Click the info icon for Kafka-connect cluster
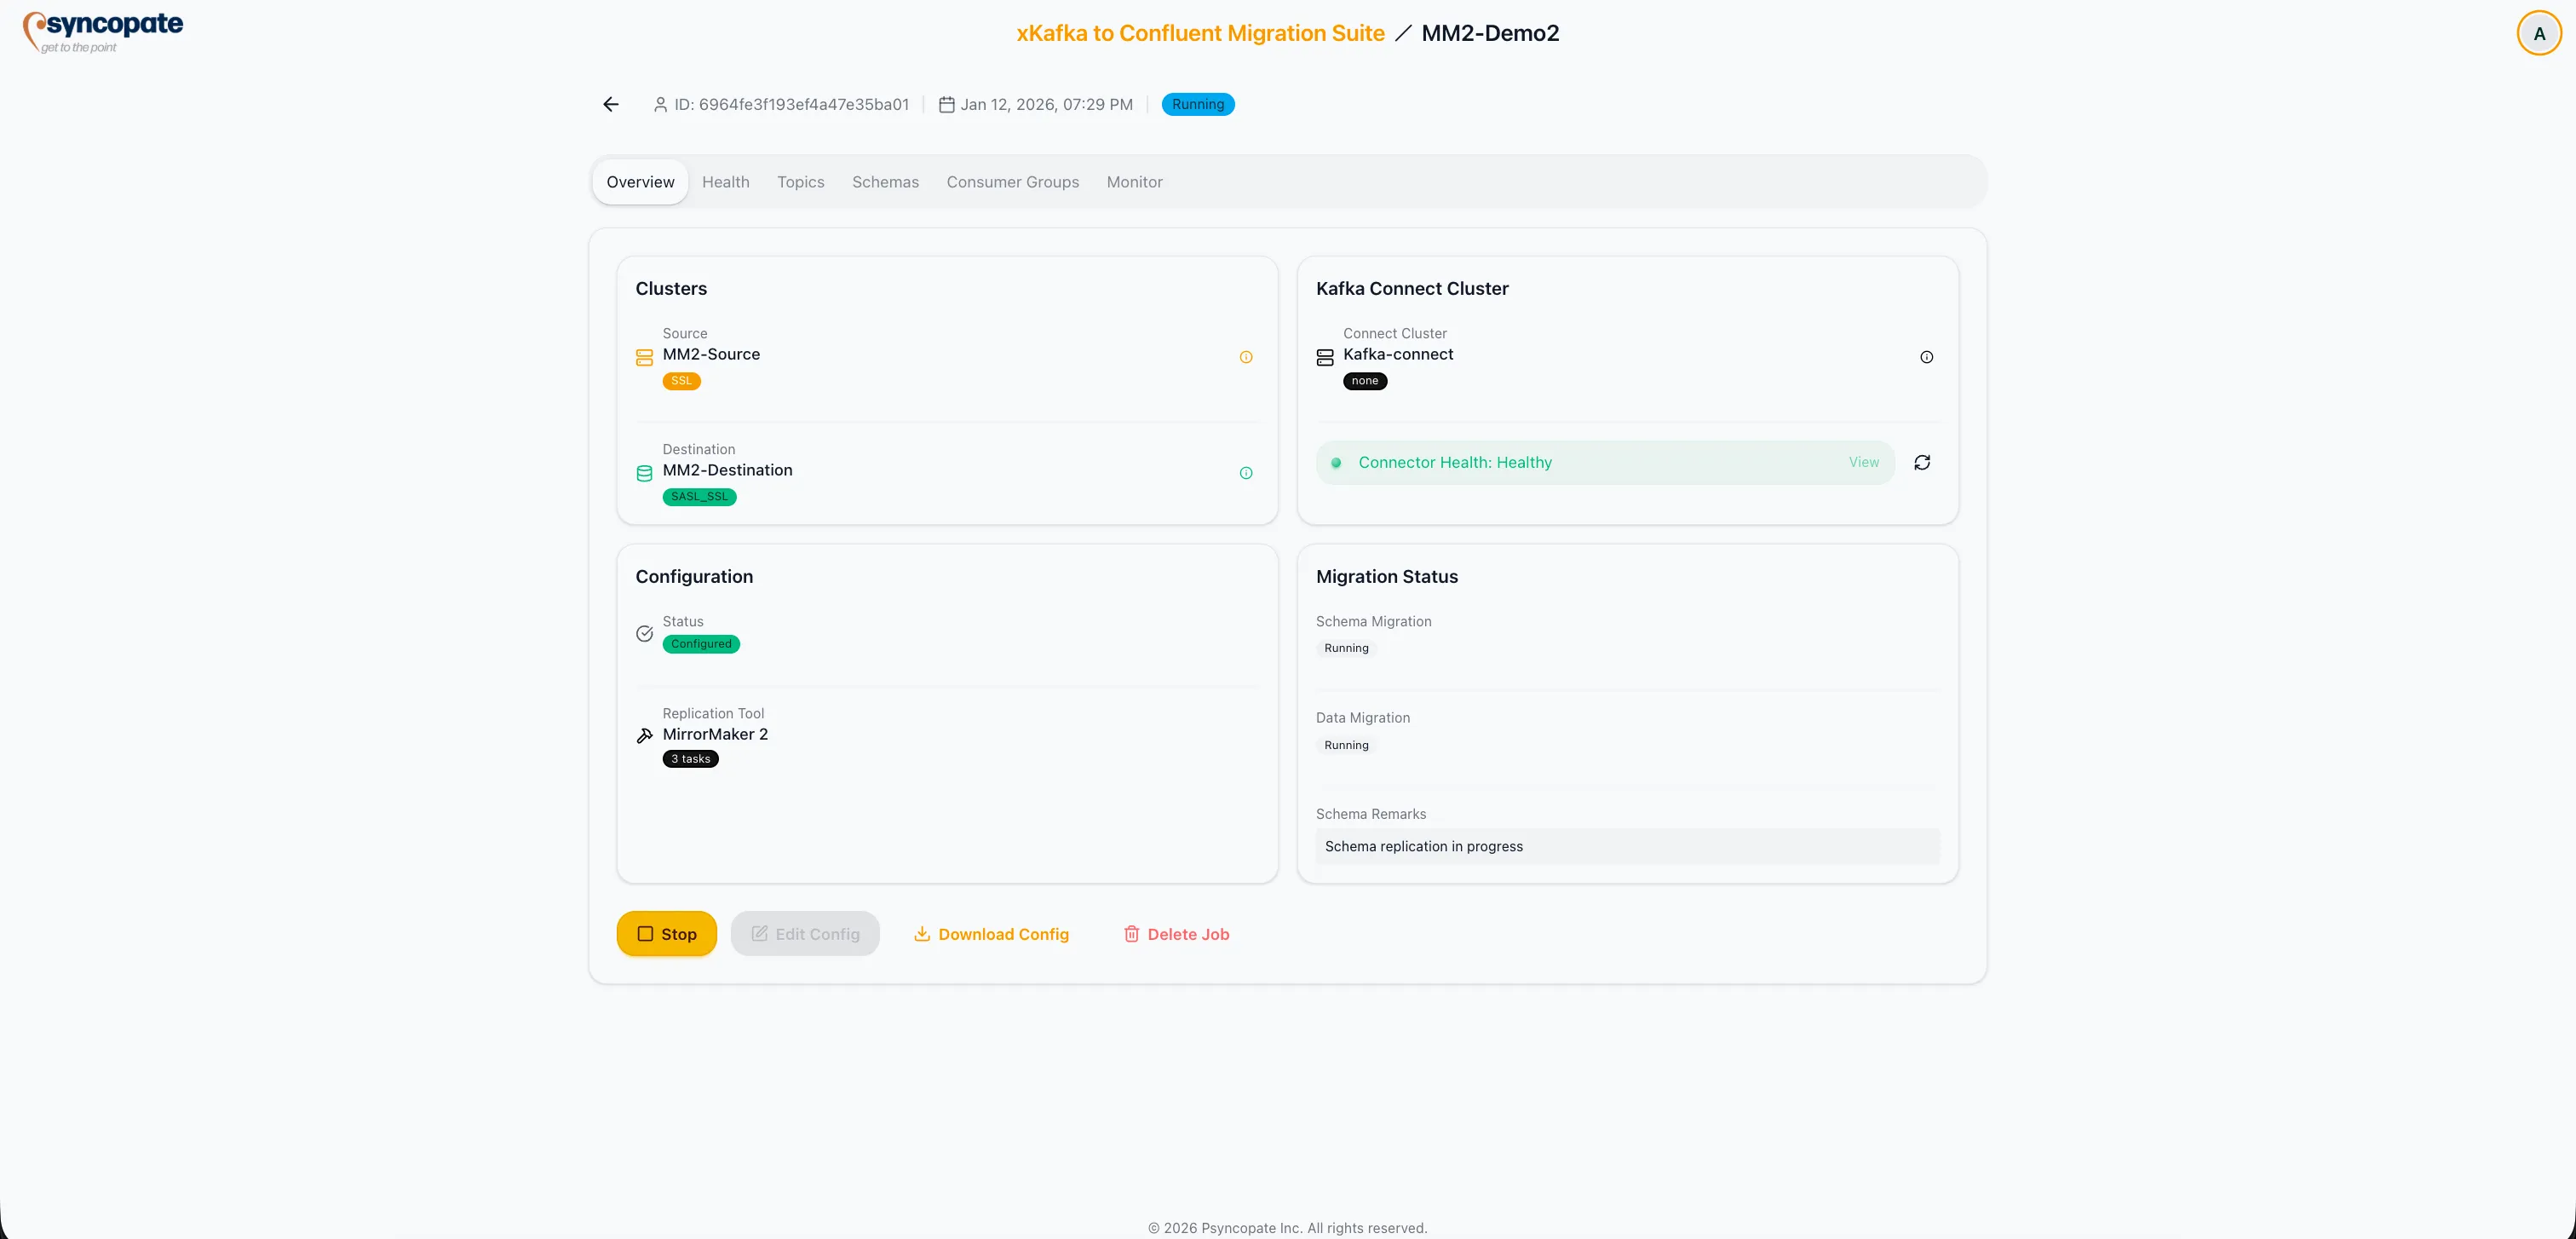The image size is (2576, 1239). tap(1926, 357)
